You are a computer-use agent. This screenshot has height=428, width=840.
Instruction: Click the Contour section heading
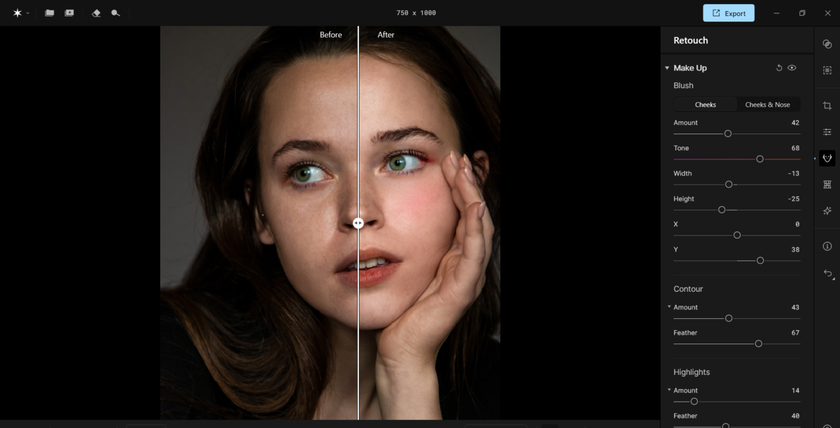688,289
